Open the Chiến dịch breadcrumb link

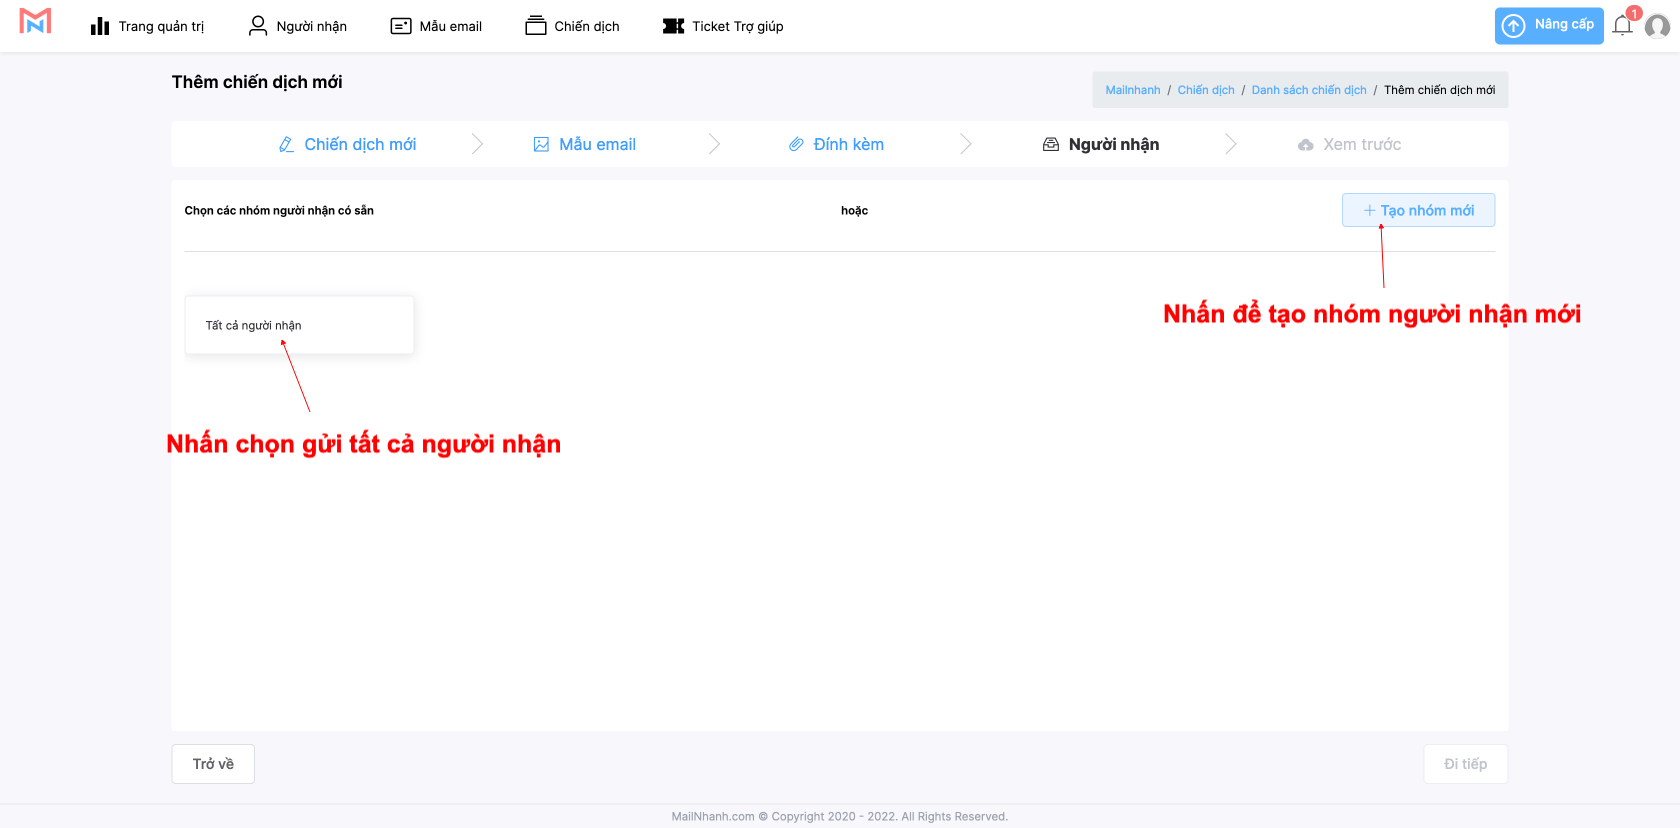(1205, 90)
